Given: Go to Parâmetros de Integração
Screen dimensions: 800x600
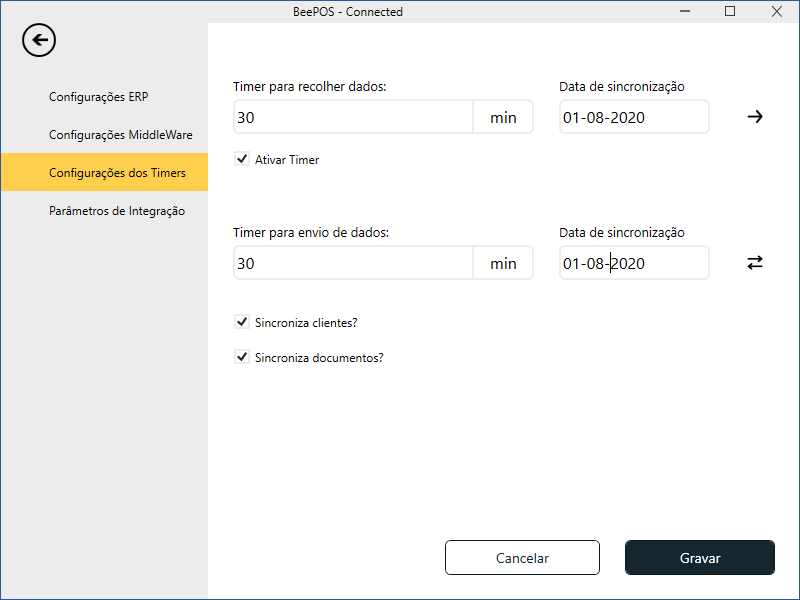Looking at the screenshot, I should pos(117,211).
